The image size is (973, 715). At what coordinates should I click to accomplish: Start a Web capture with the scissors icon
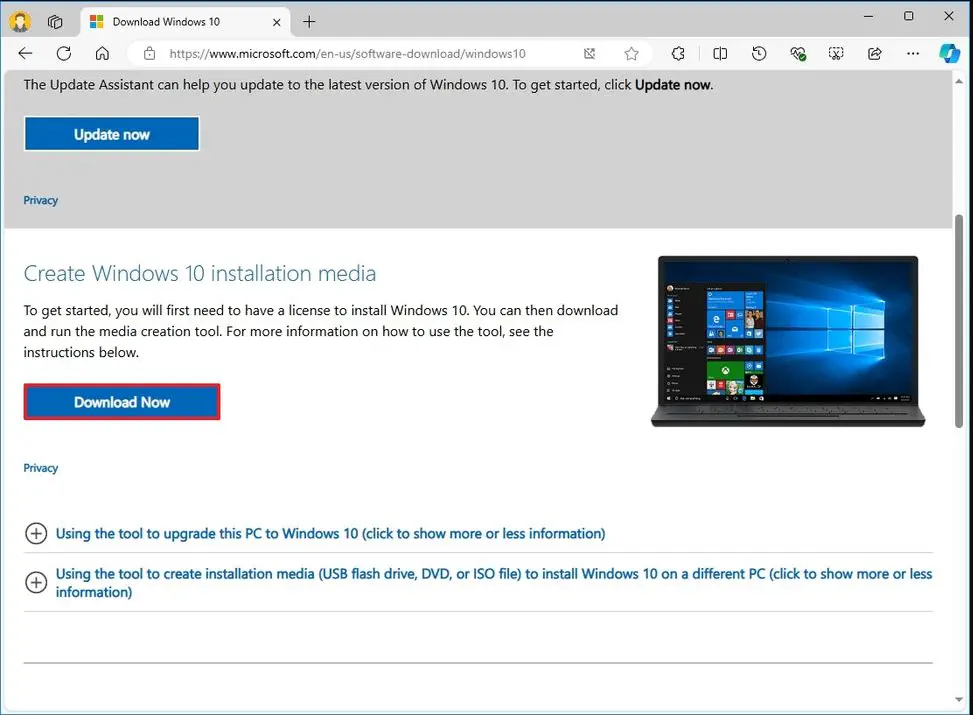(836, 53)
